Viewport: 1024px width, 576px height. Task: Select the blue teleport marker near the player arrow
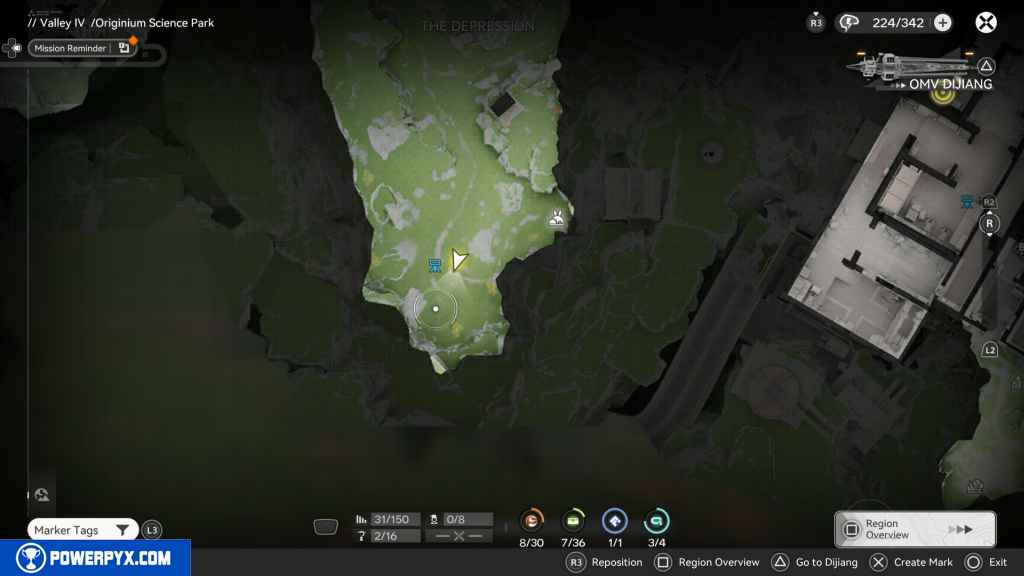click(x=435, y=265)
